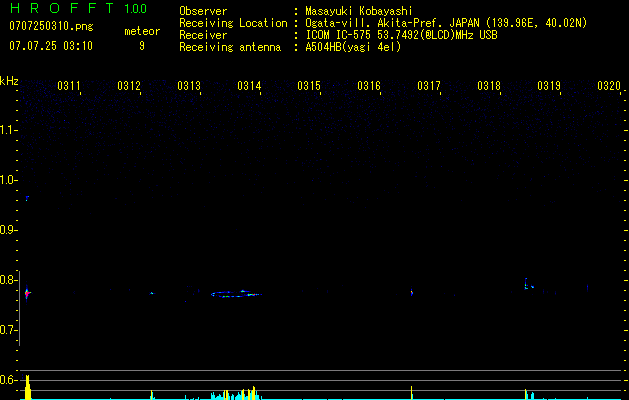This screenshot has width=629, height=400.
Task: Click the Receiving antenna field label
Action: coord(230,47)
